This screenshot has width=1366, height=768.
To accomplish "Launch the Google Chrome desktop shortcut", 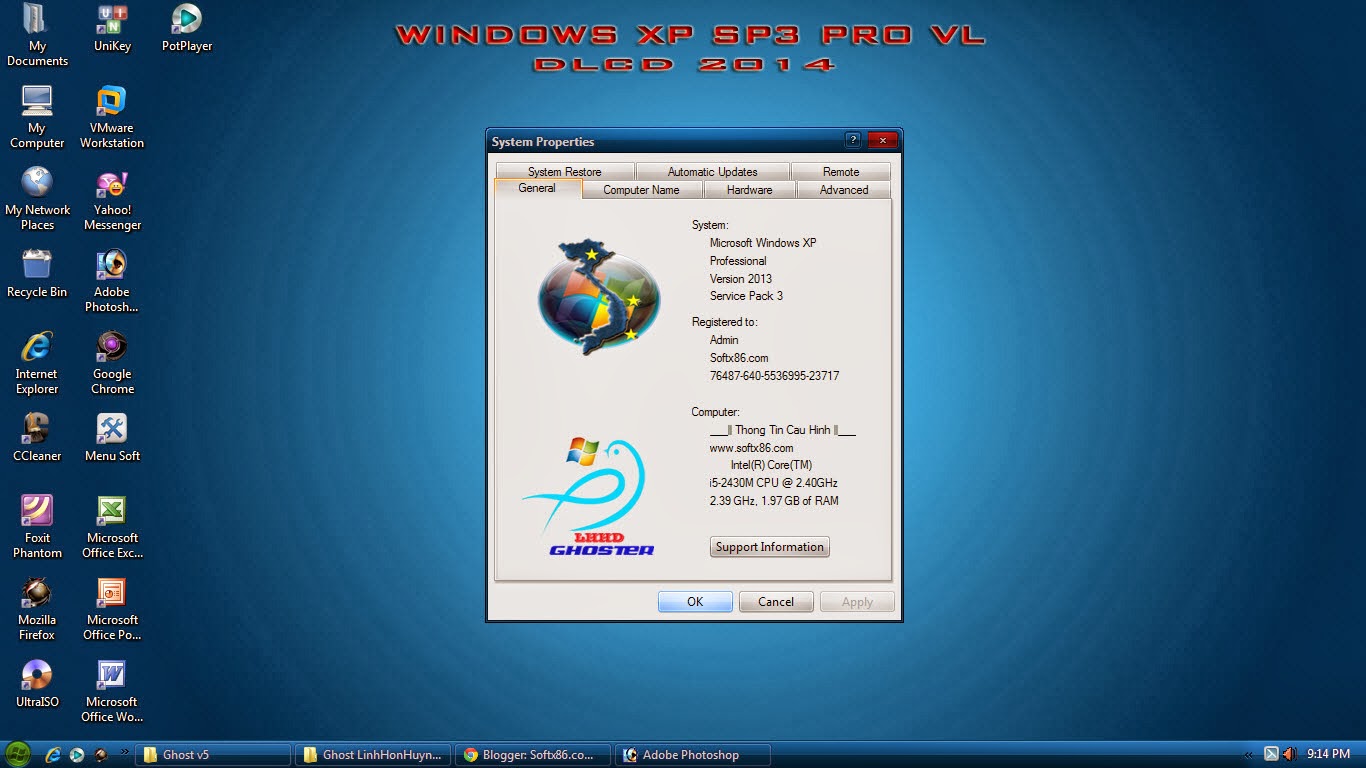I will 112,363.
